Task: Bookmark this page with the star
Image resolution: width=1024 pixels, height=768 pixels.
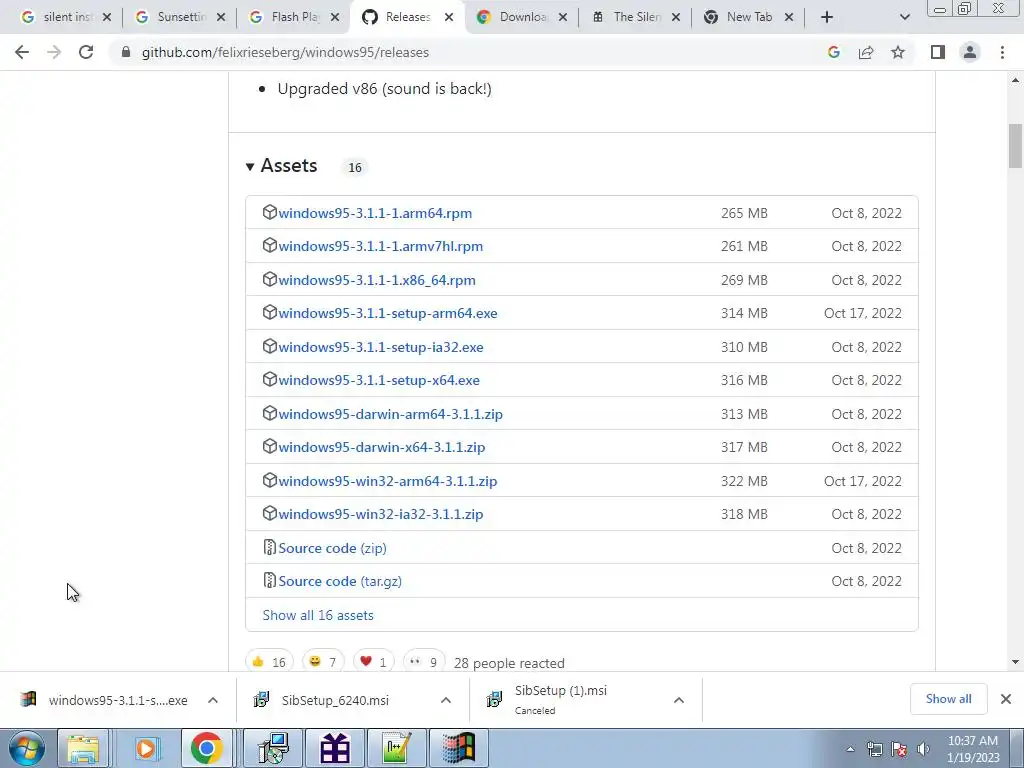Action: tap(898, 52)
